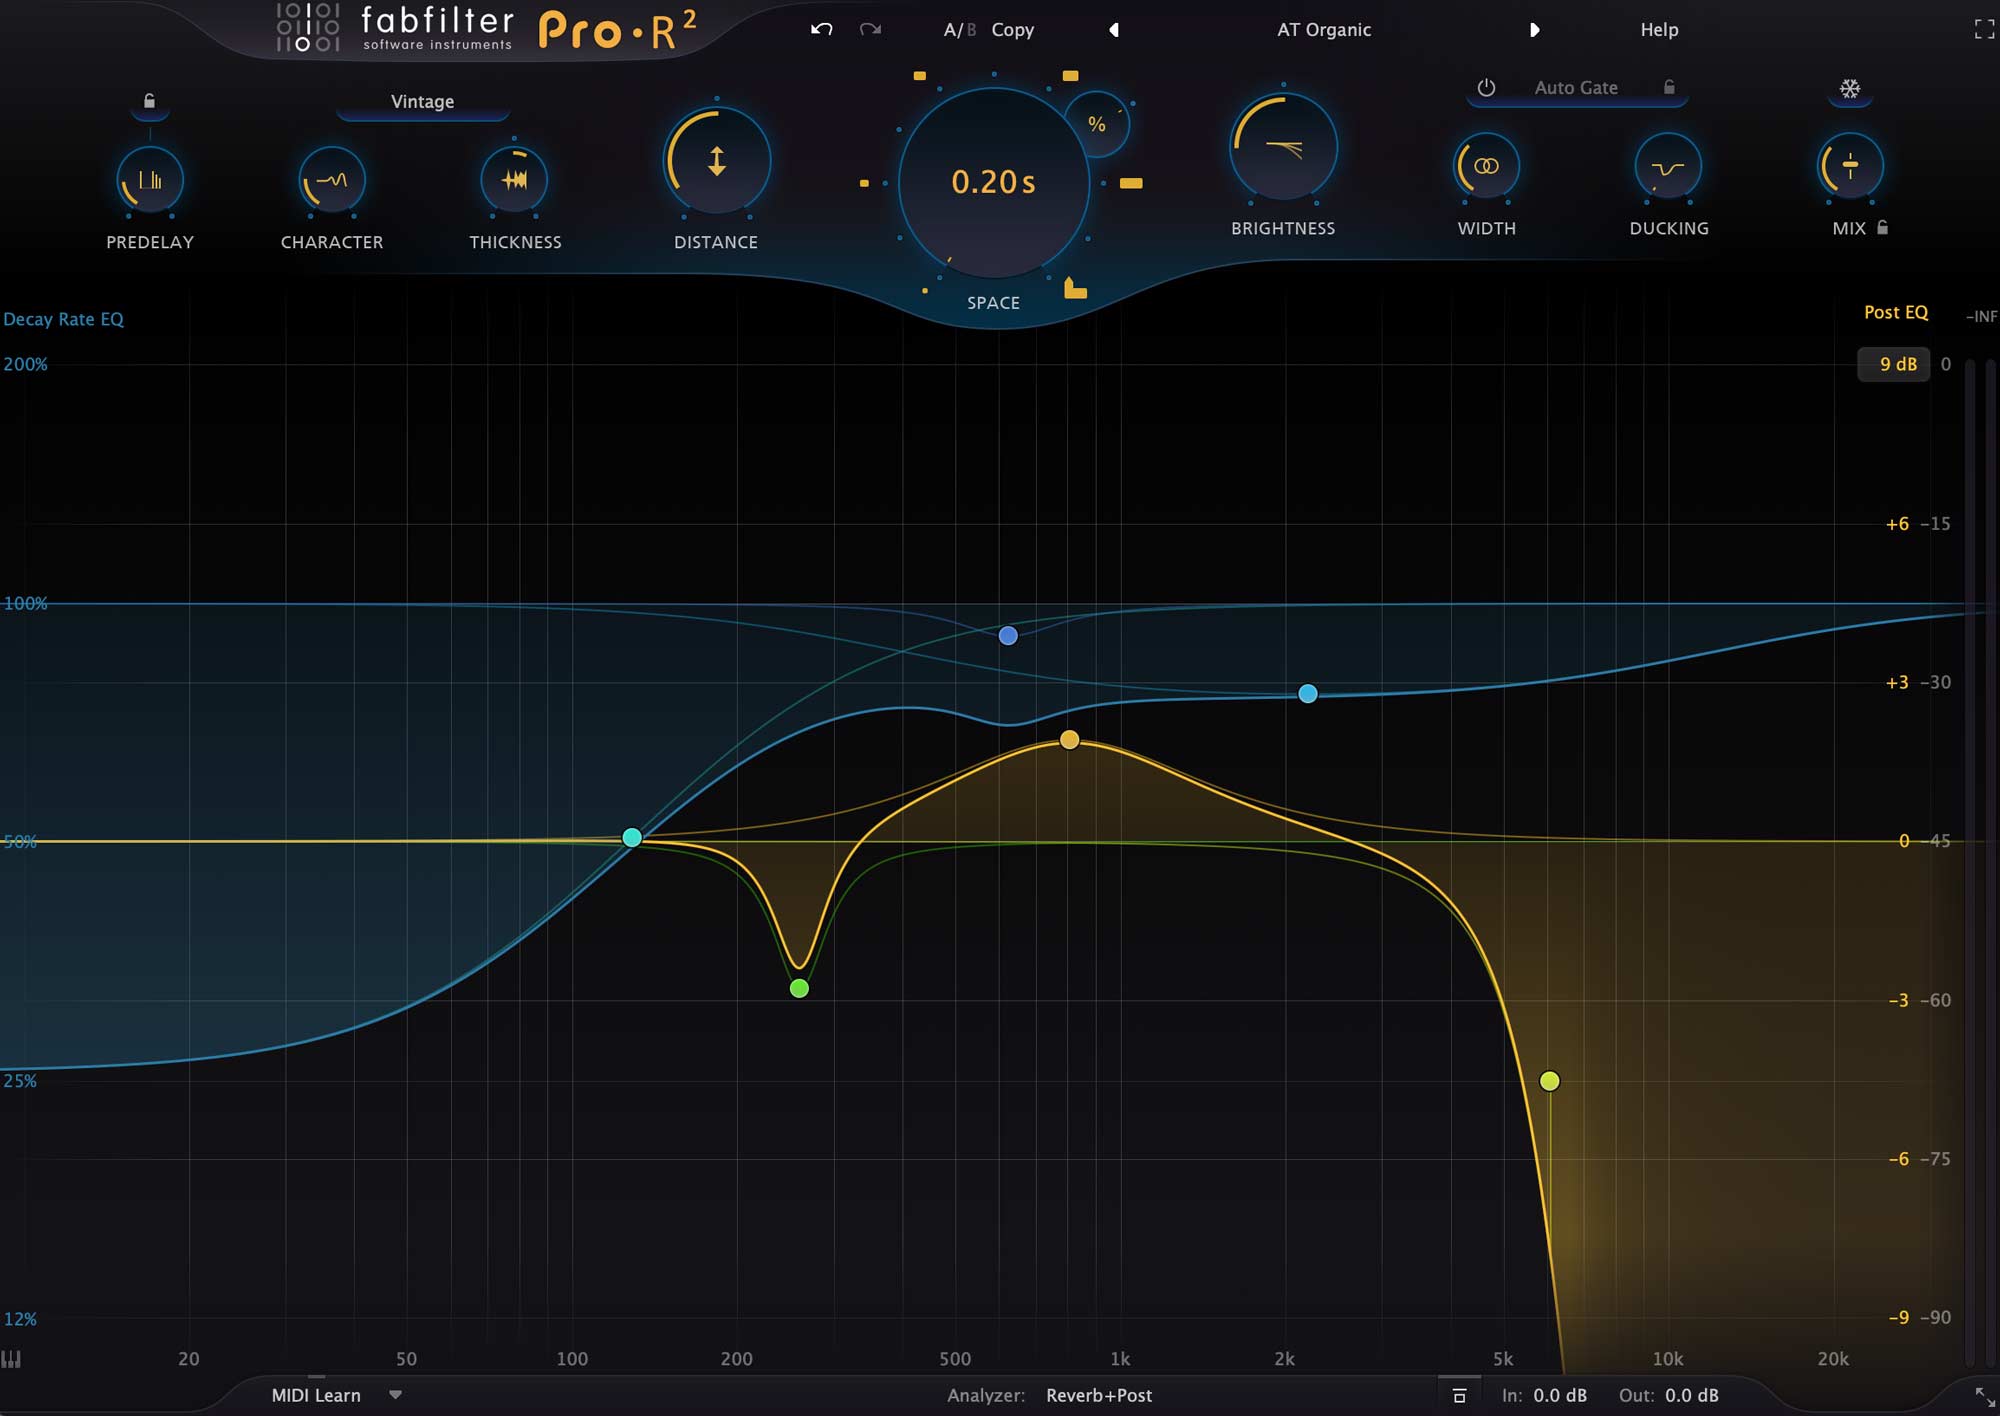Expand the MIDI Learn dropdown arrow
This screenshot has width=2000, height=1416.
pyautogui.click(x=395, y=1394)
